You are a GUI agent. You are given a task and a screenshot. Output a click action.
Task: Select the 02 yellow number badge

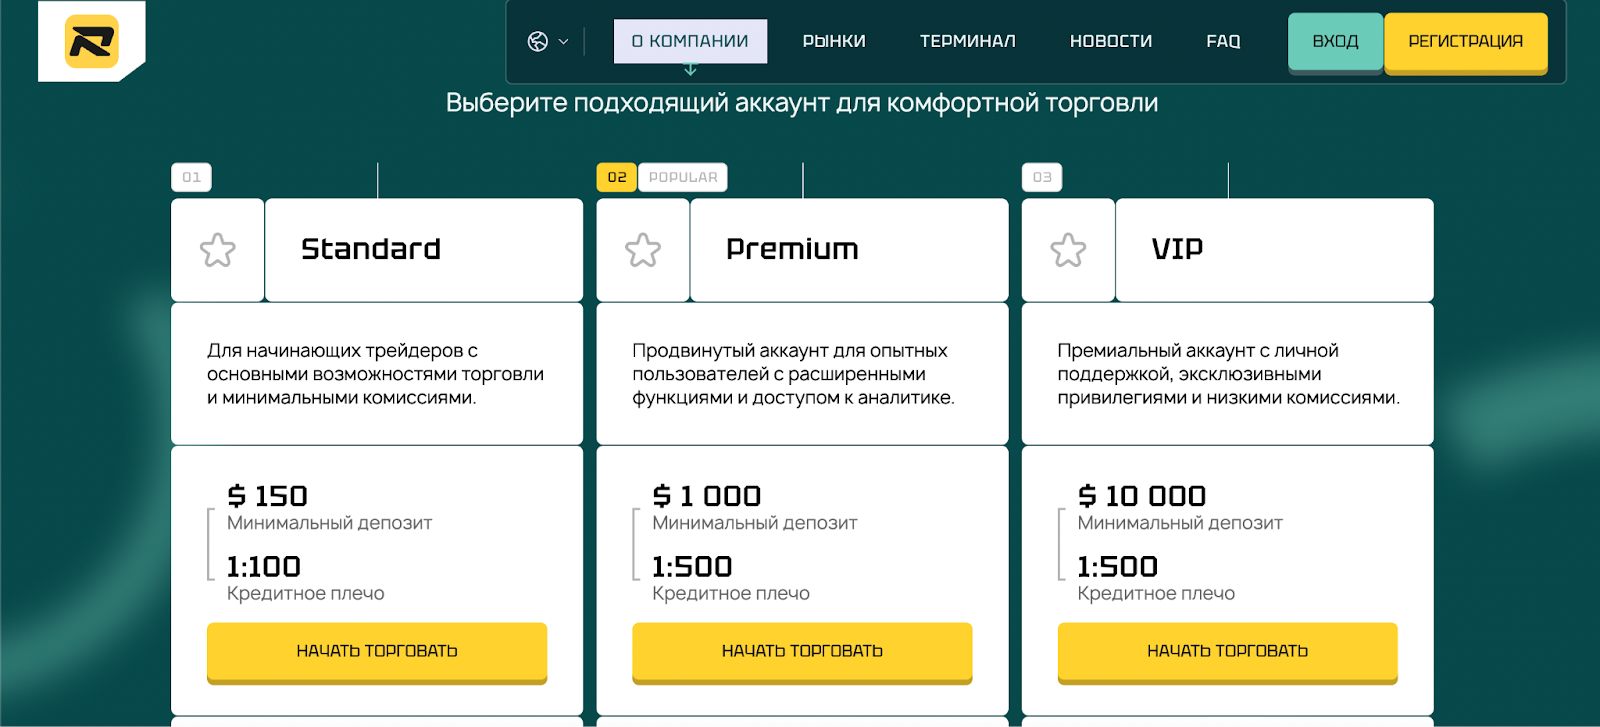pyautogui.click(x=617, y=177)
